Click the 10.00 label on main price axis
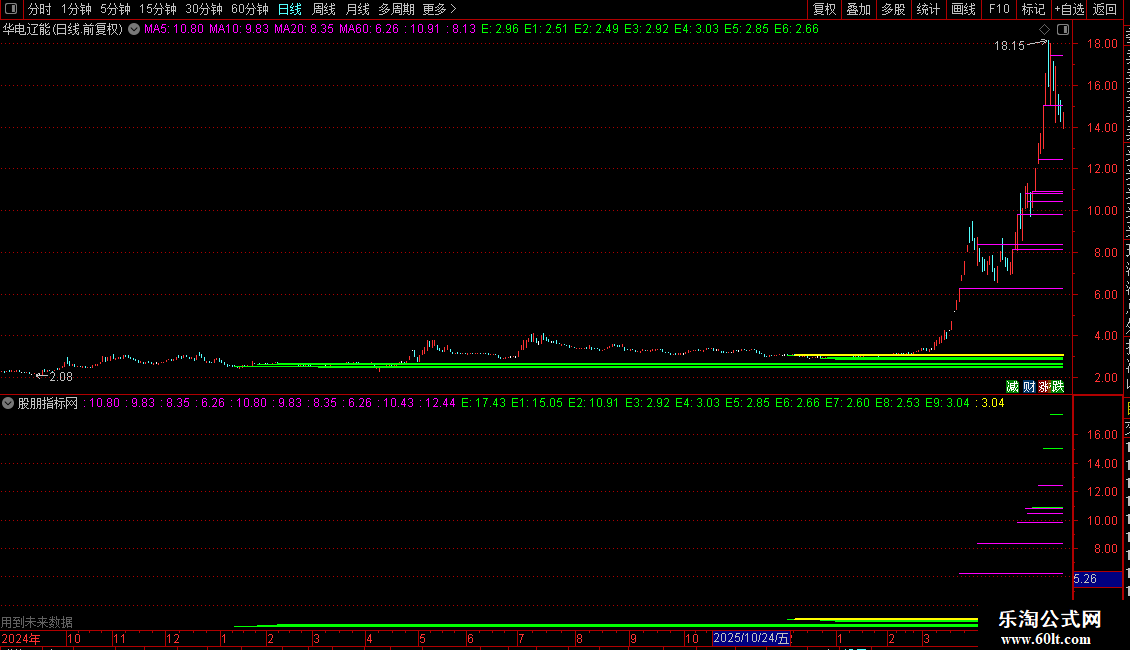The height and width of the screenshot is (650, 1130). [x=1102, y=211]
